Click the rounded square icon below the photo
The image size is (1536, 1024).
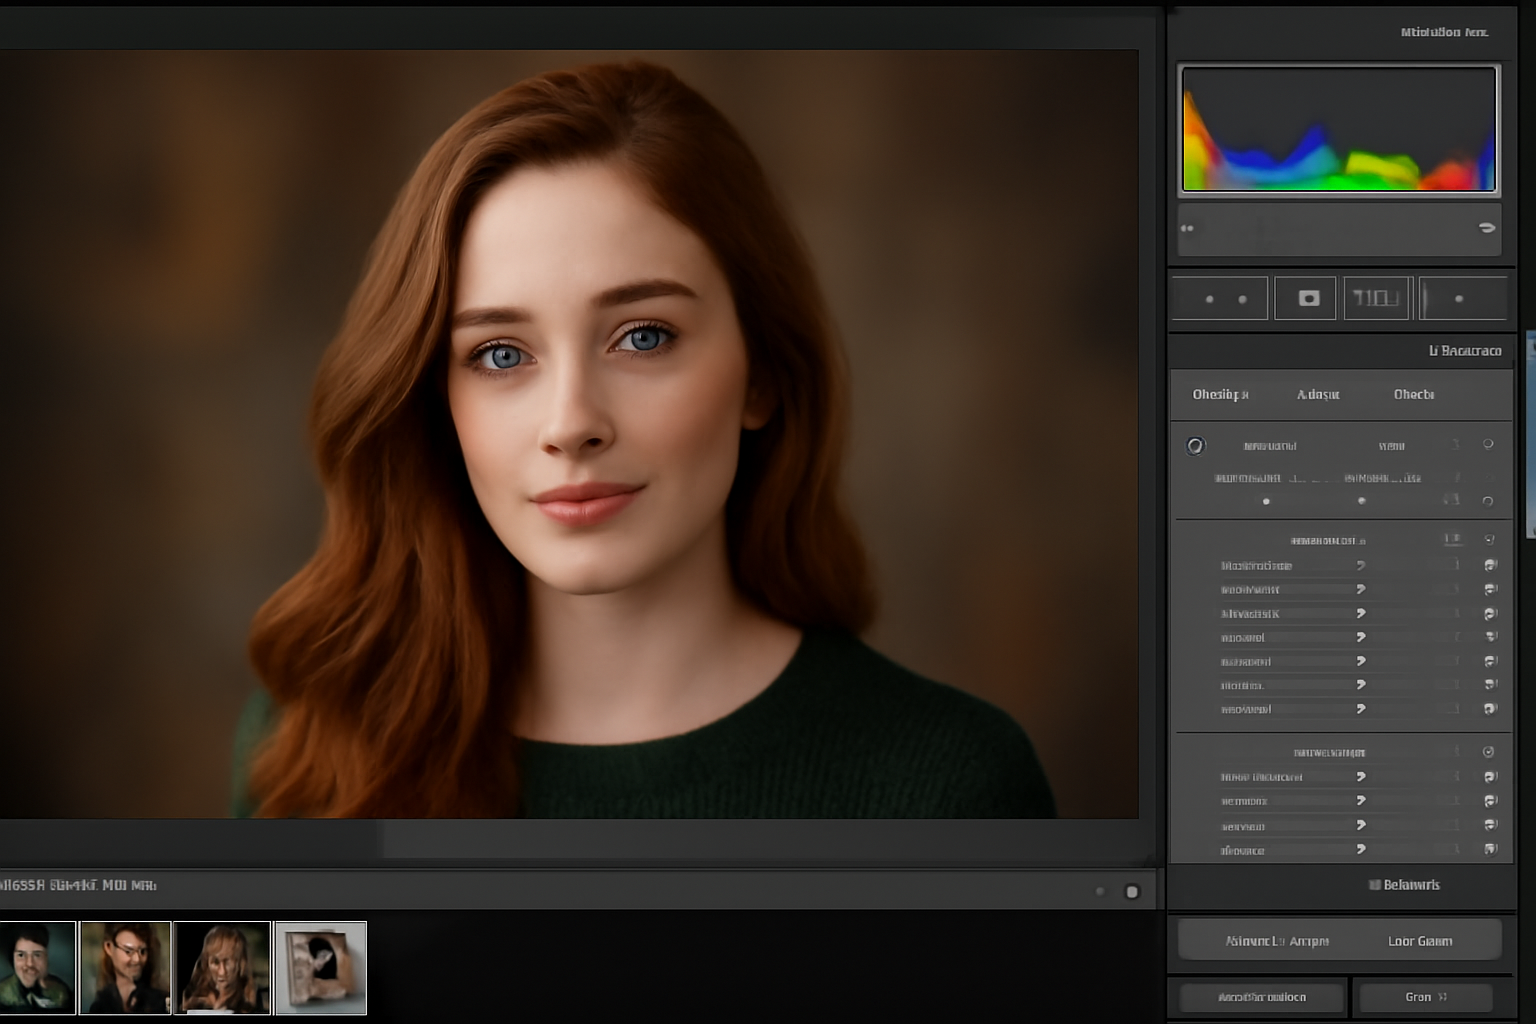tap(1132, 892)
